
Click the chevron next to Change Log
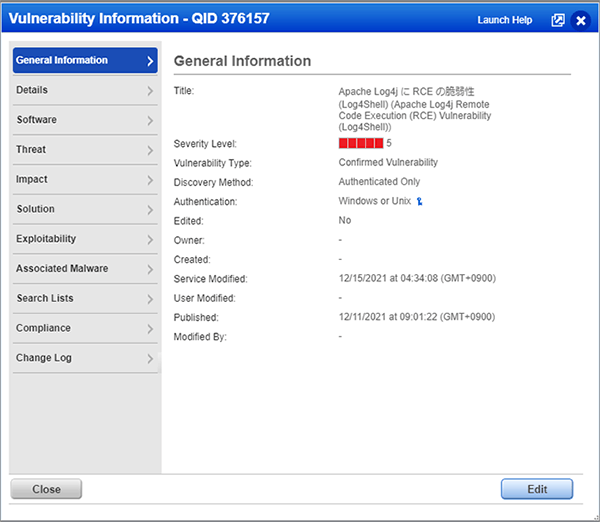coord(150,359)
